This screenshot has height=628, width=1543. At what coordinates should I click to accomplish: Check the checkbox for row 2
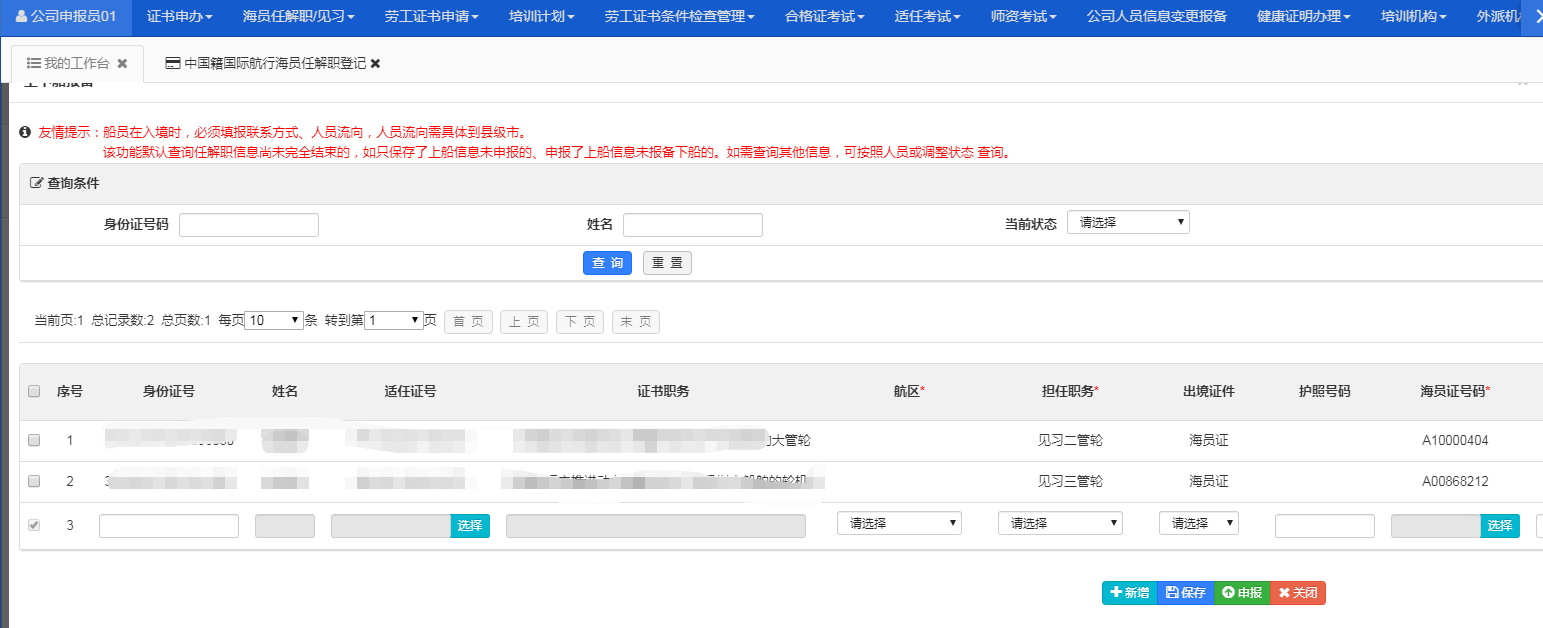pyautogui.click(x=34, y=481)
